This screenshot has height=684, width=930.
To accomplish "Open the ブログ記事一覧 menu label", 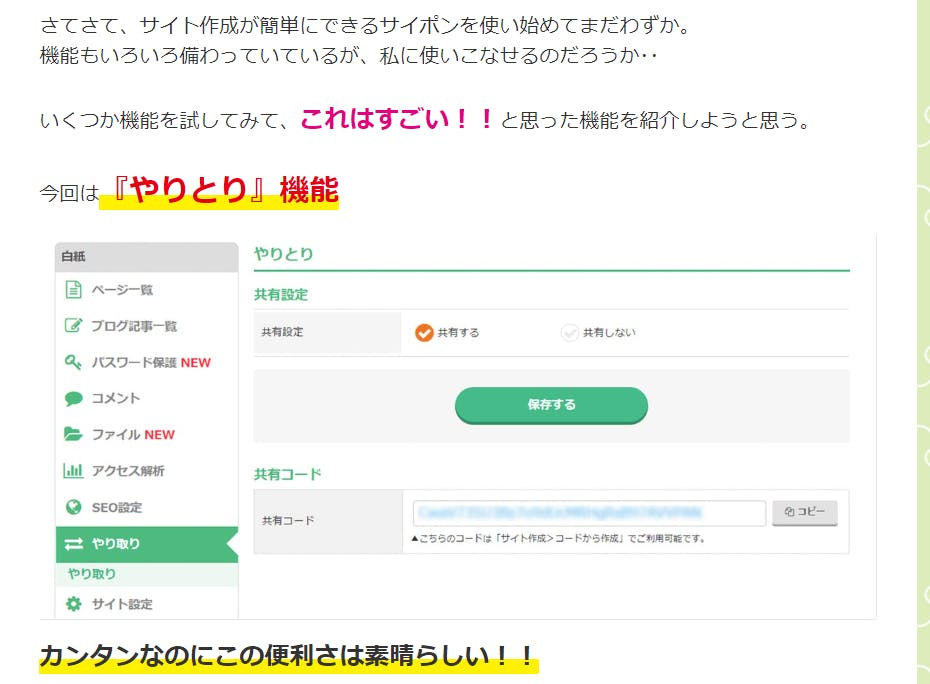I will tap(134, 326).
